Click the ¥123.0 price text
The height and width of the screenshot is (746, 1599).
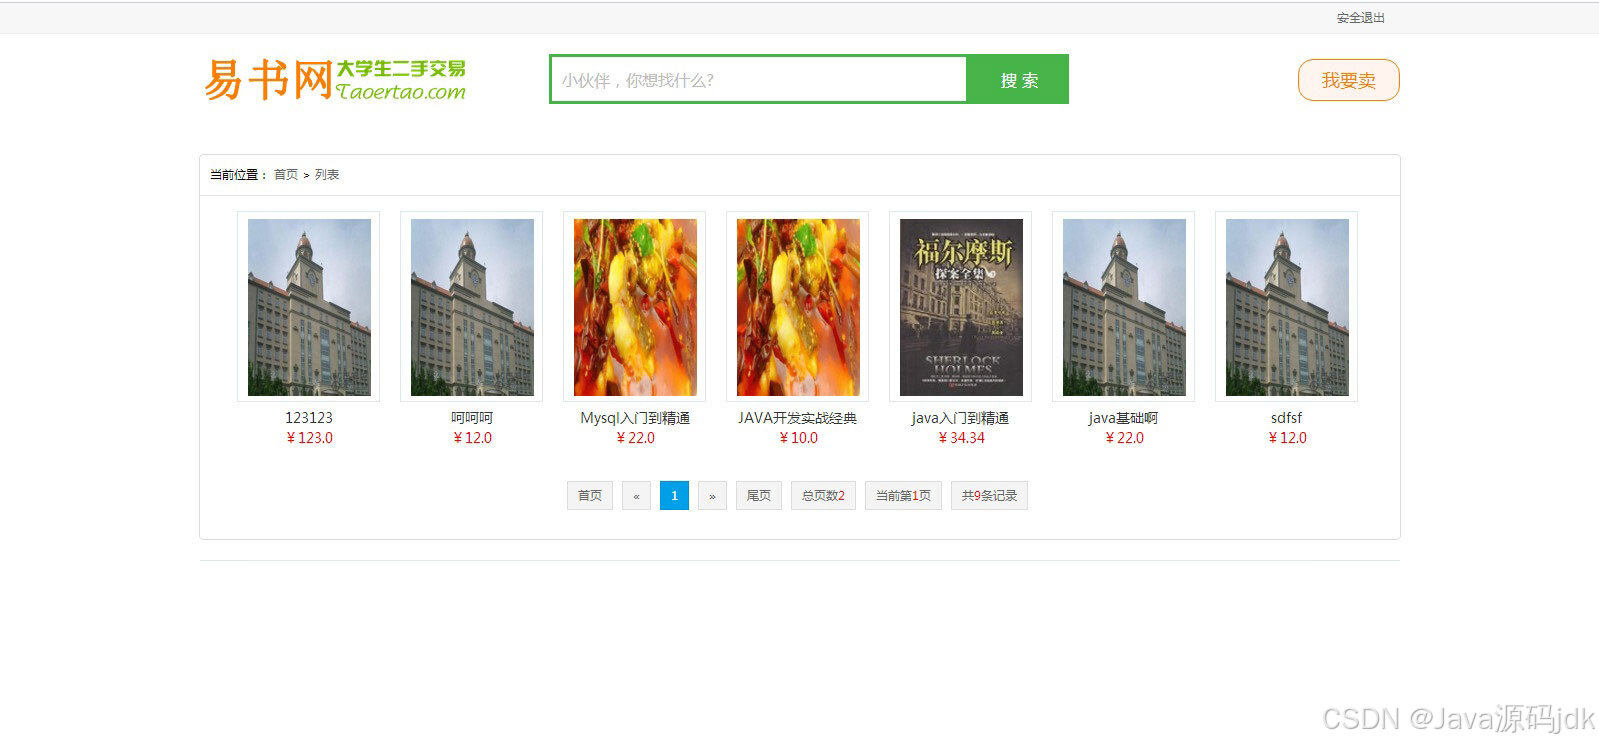309,438
